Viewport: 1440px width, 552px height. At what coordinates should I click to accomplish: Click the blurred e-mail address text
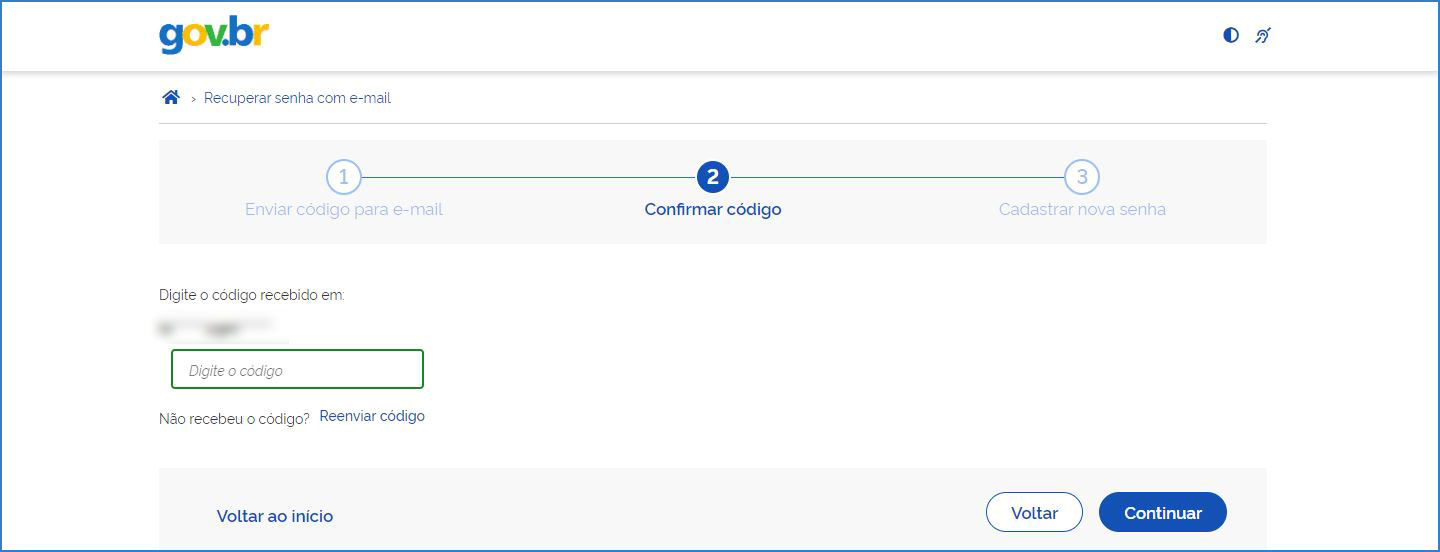[x=215, y=326]
